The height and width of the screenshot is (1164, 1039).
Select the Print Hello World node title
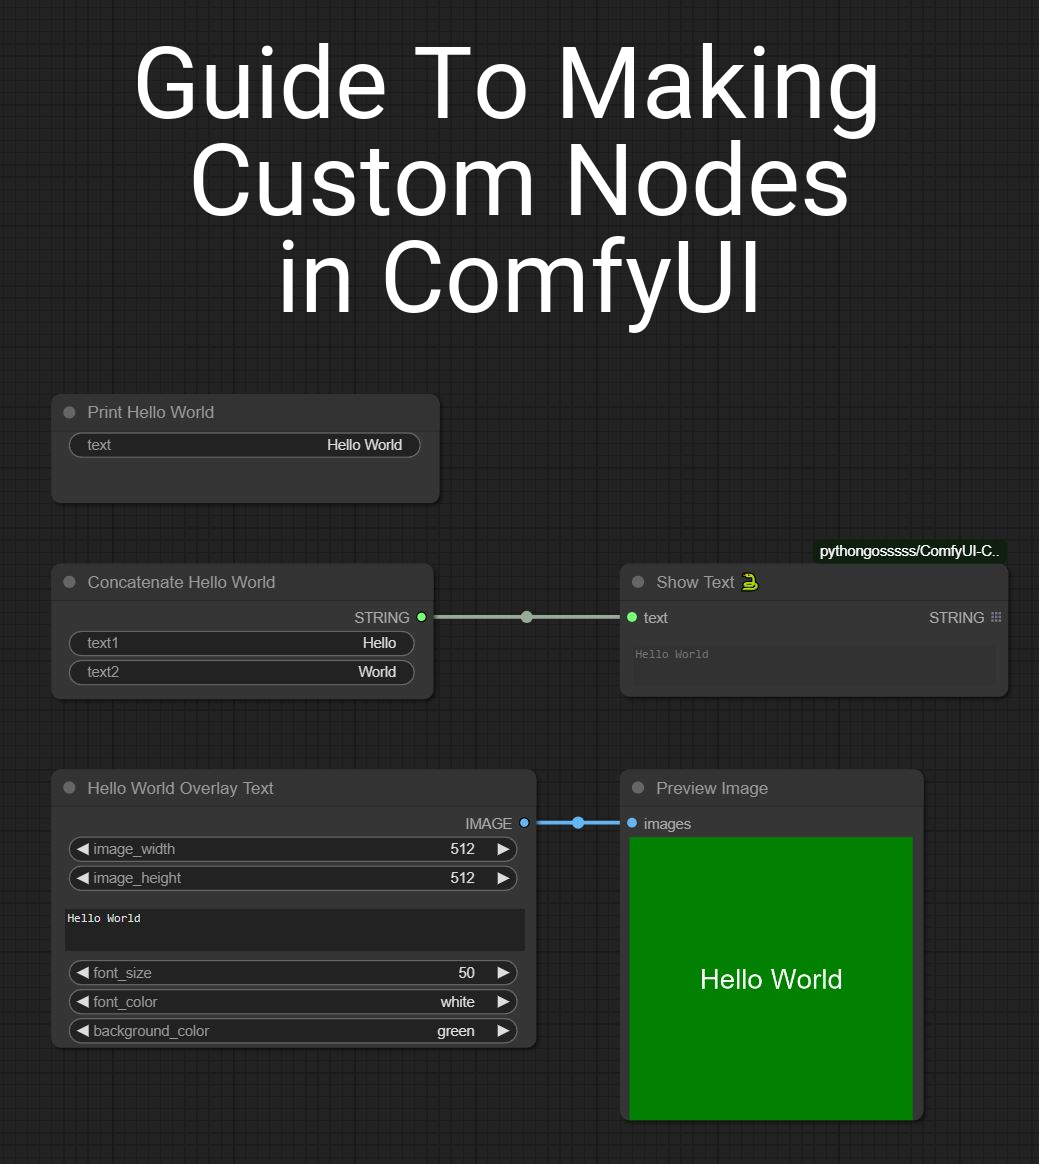pyautogui.click(x=151, y=412)
